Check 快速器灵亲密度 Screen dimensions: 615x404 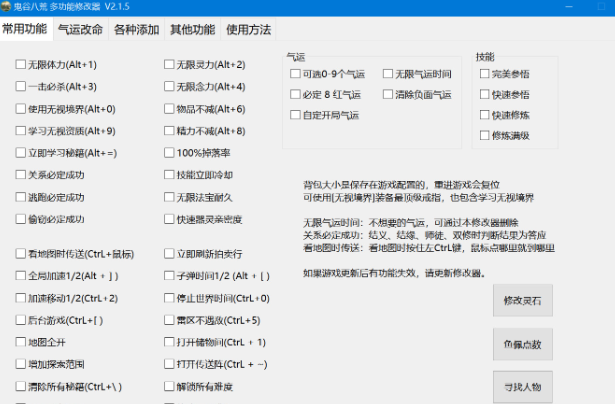(169, 219)
